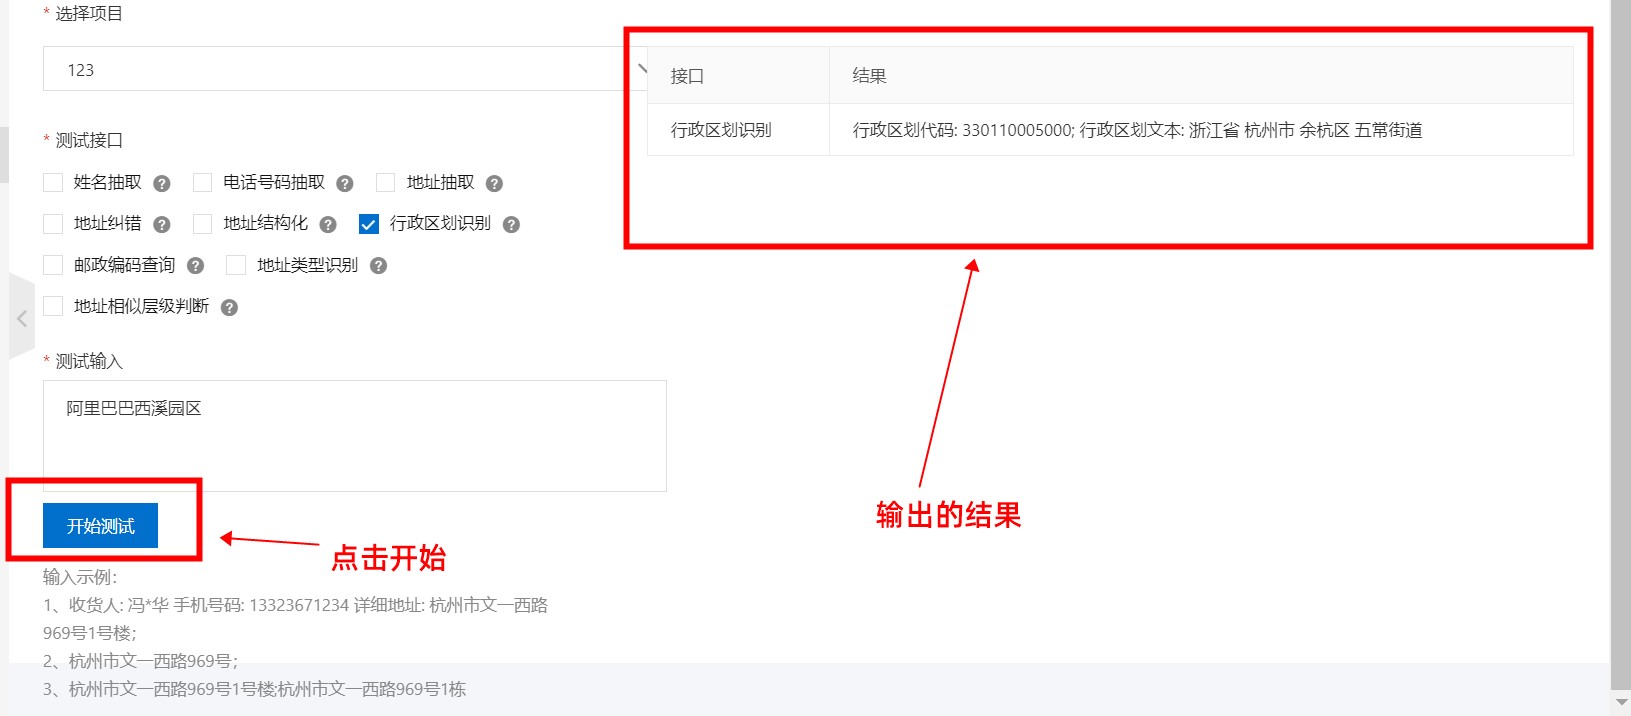
Task: Enable the 姓名抽取 checkbox
Action: [x=53, y=182]
